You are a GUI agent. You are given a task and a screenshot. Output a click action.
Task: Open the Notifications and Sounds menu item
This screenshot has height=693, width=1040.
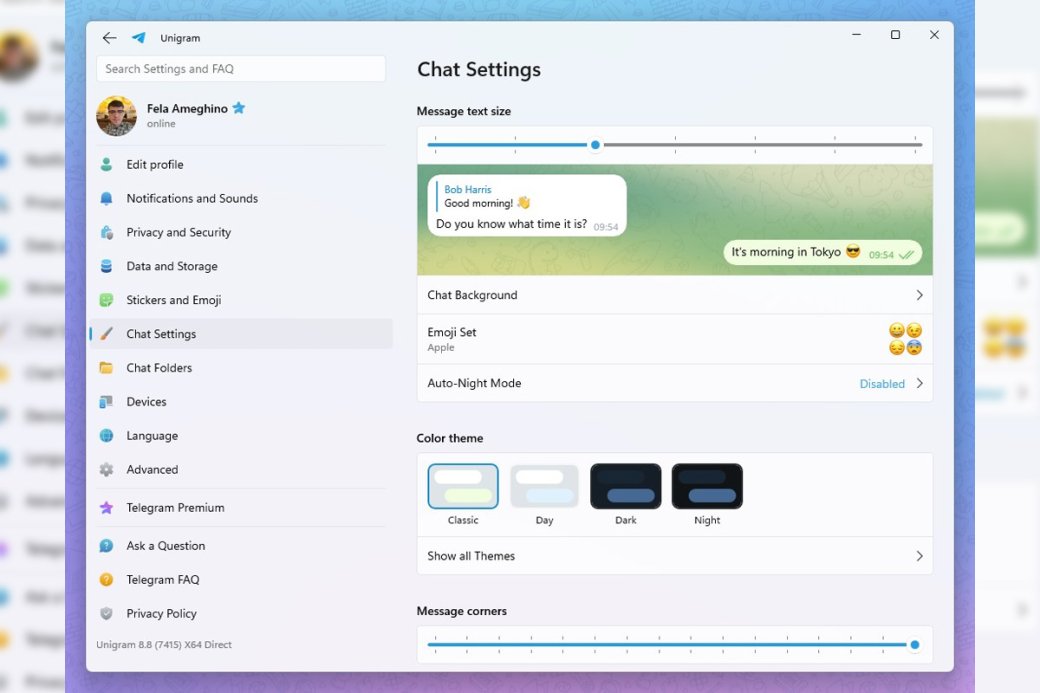coord(241,198)
